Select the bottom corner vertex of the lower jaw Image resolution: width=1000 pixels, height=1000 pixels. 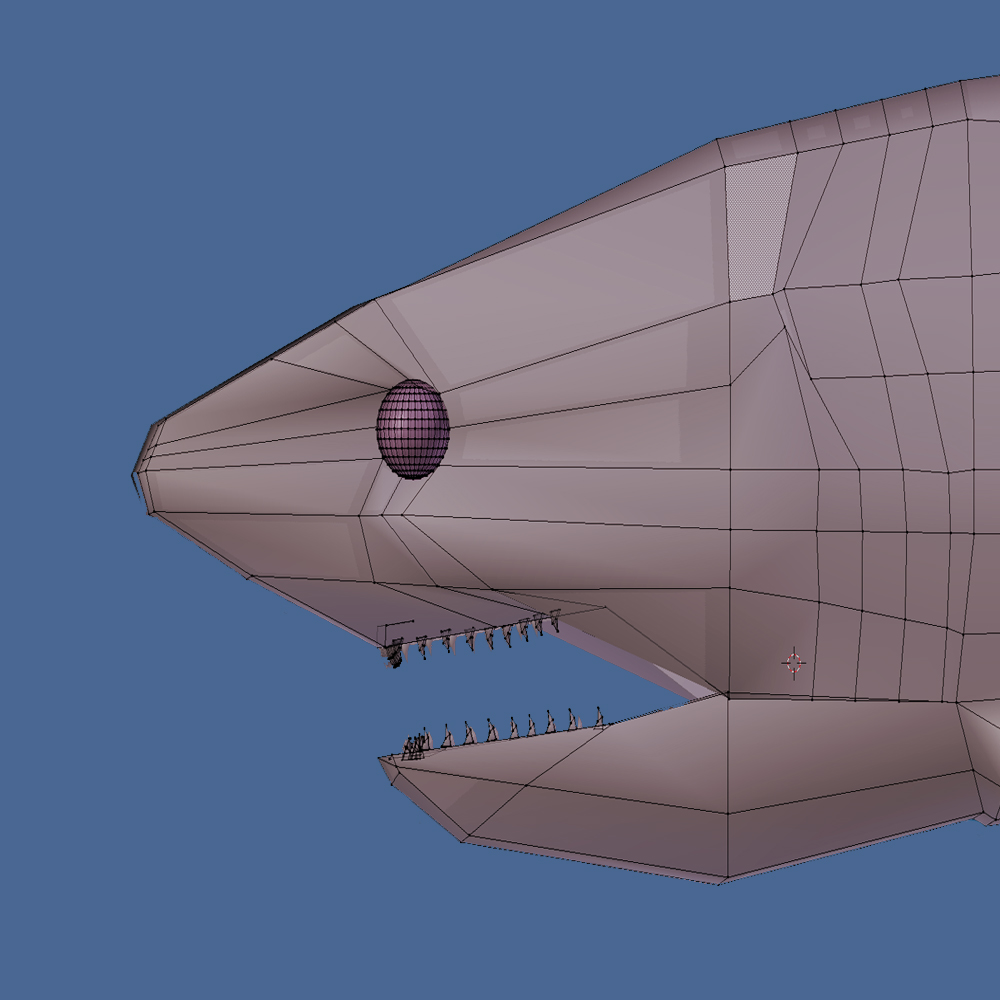click(723, 882)
